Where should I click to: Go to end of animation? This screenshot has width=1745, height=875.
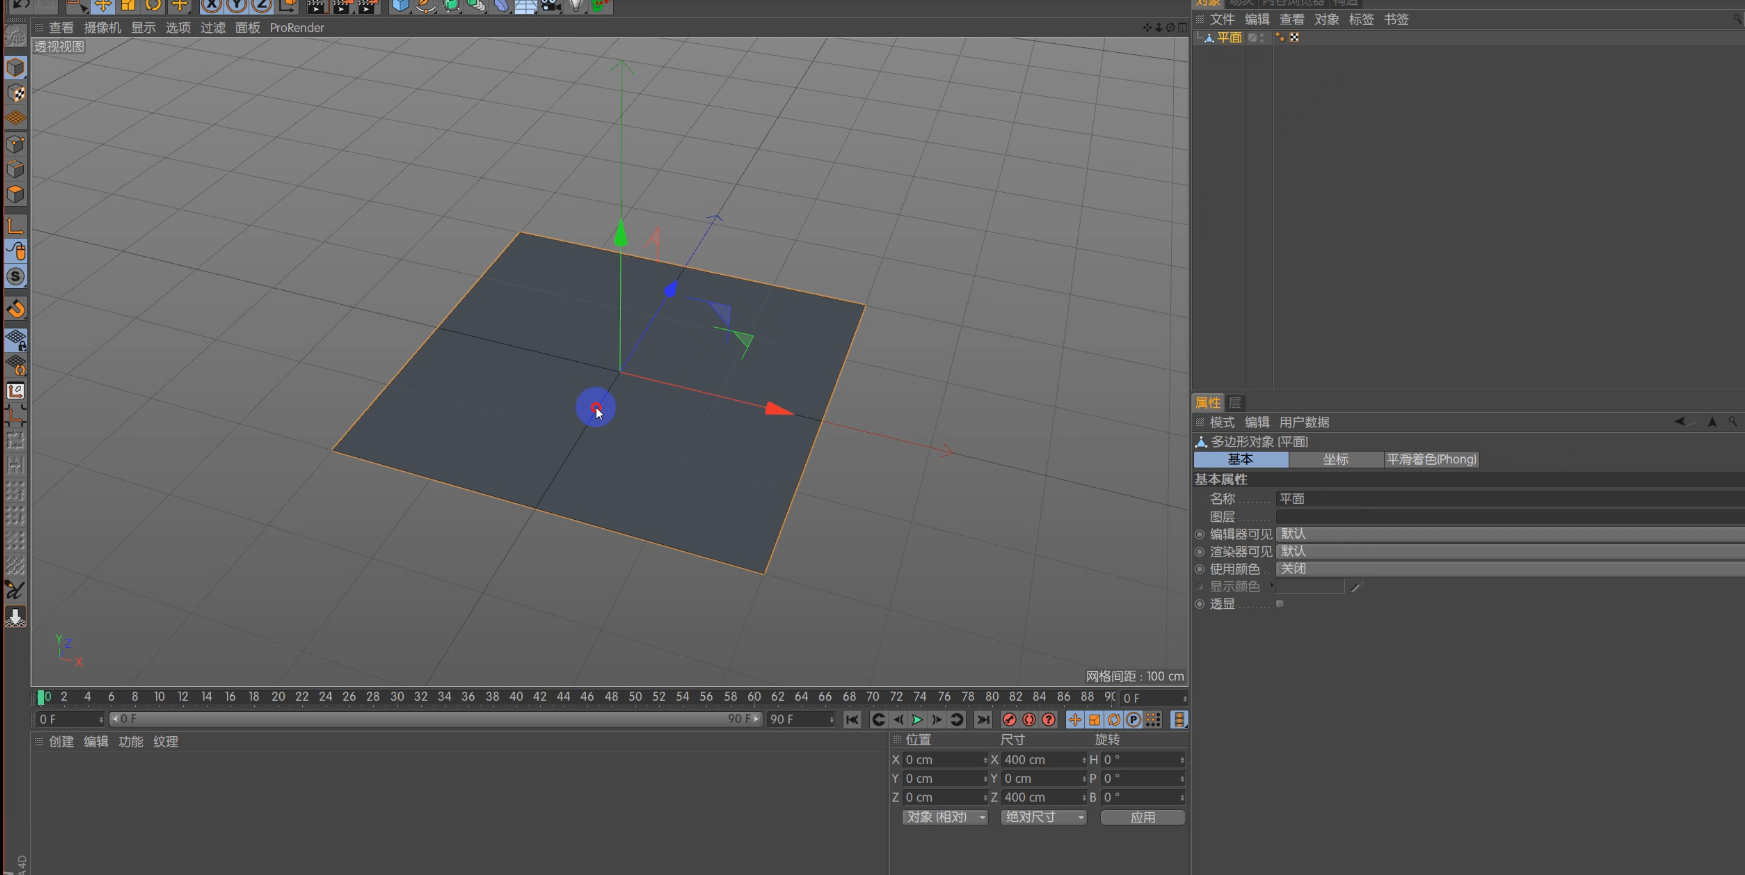[x=983, y=720]
